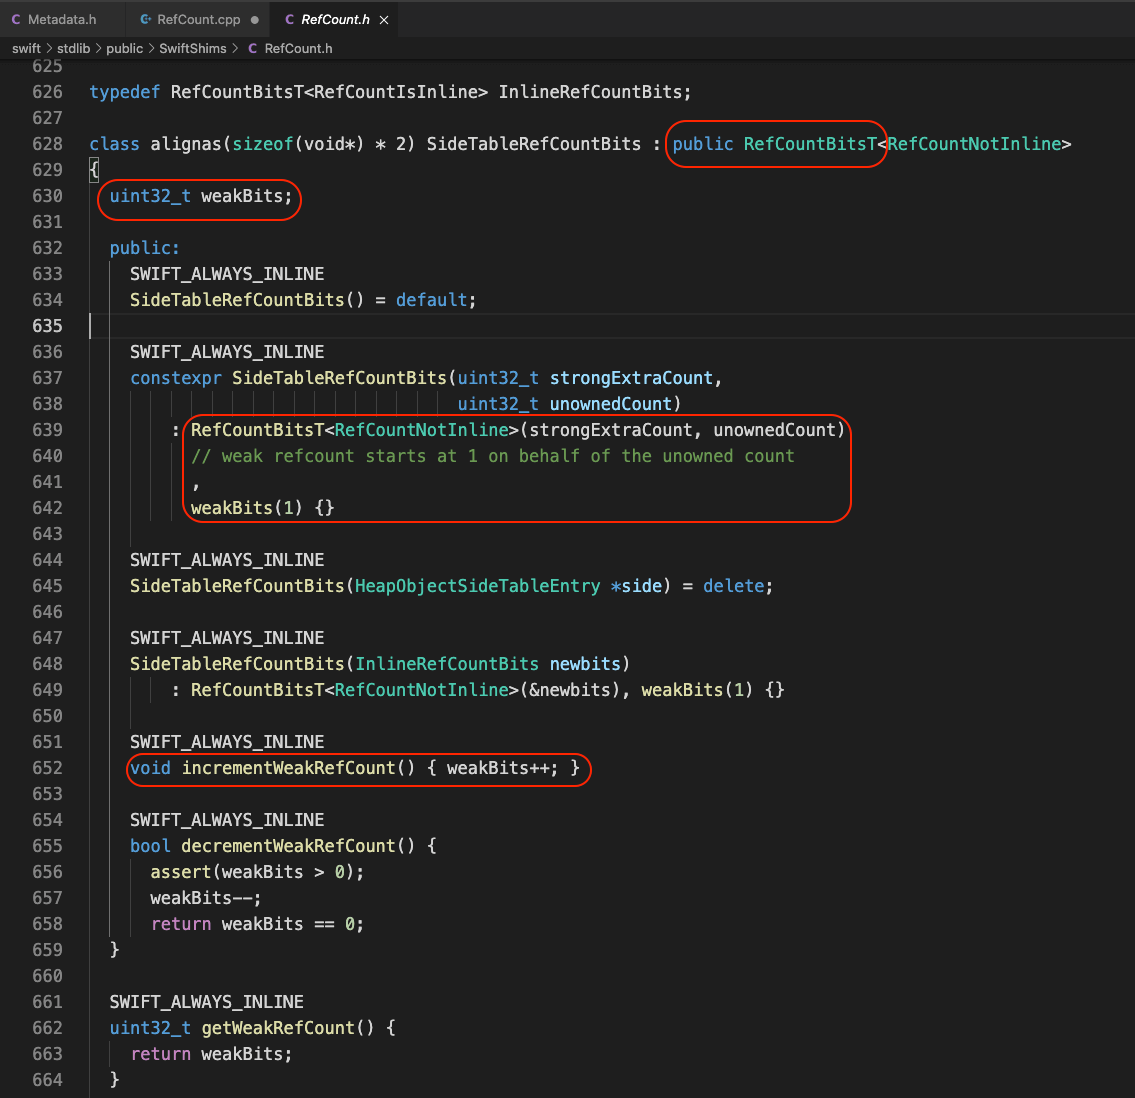Click the InlineRefCountBits typedef name on line 626
The image size is (1135, 1098).
590,92
